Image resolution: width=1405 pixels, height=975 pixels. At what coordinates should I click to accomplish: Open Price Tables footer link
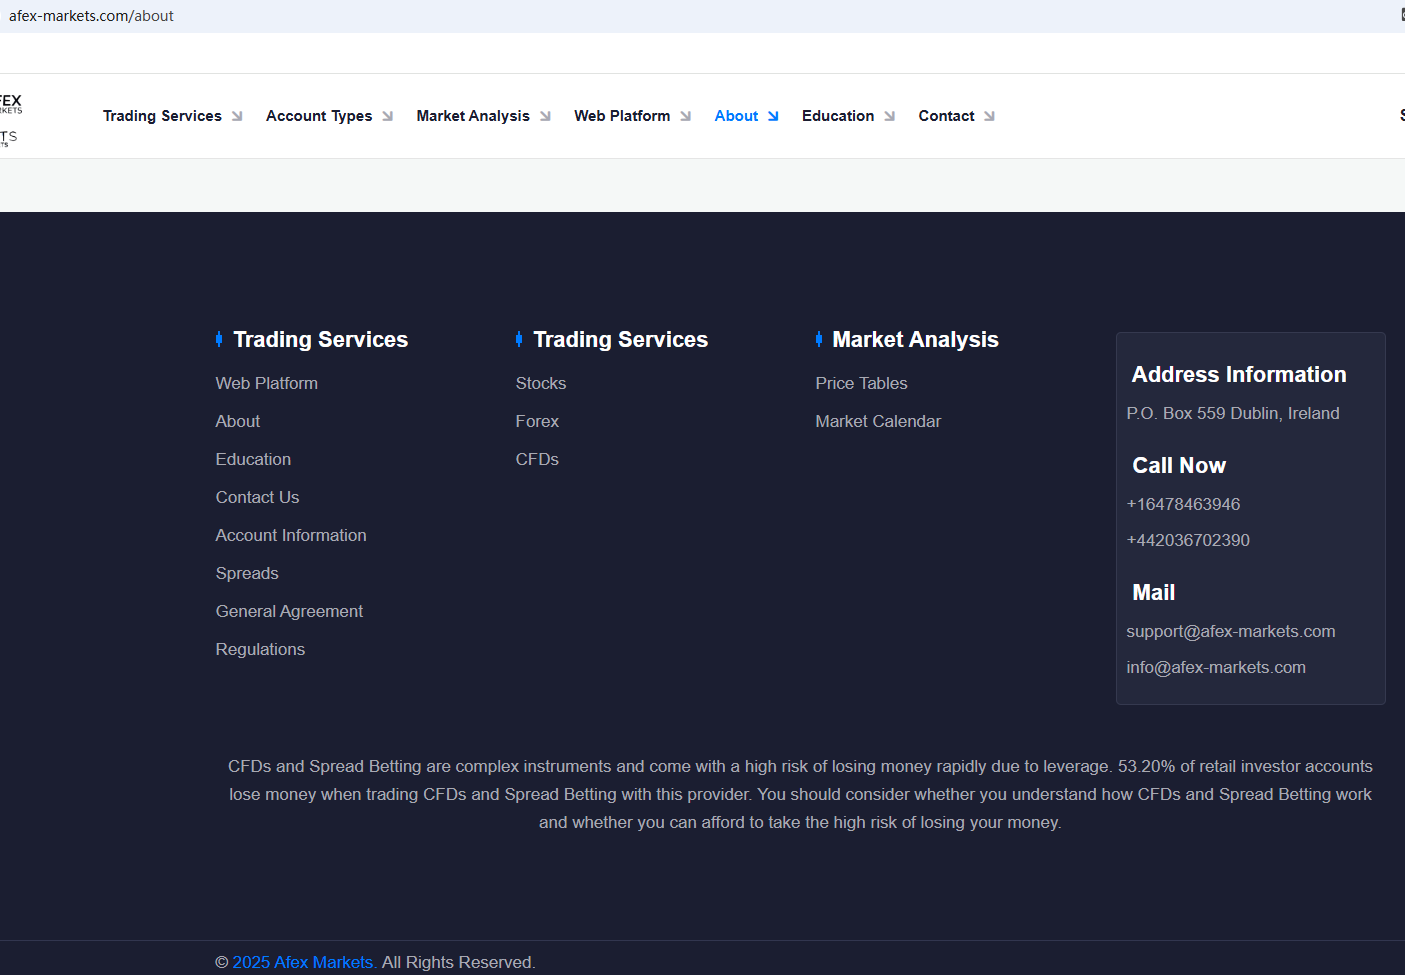861,383
